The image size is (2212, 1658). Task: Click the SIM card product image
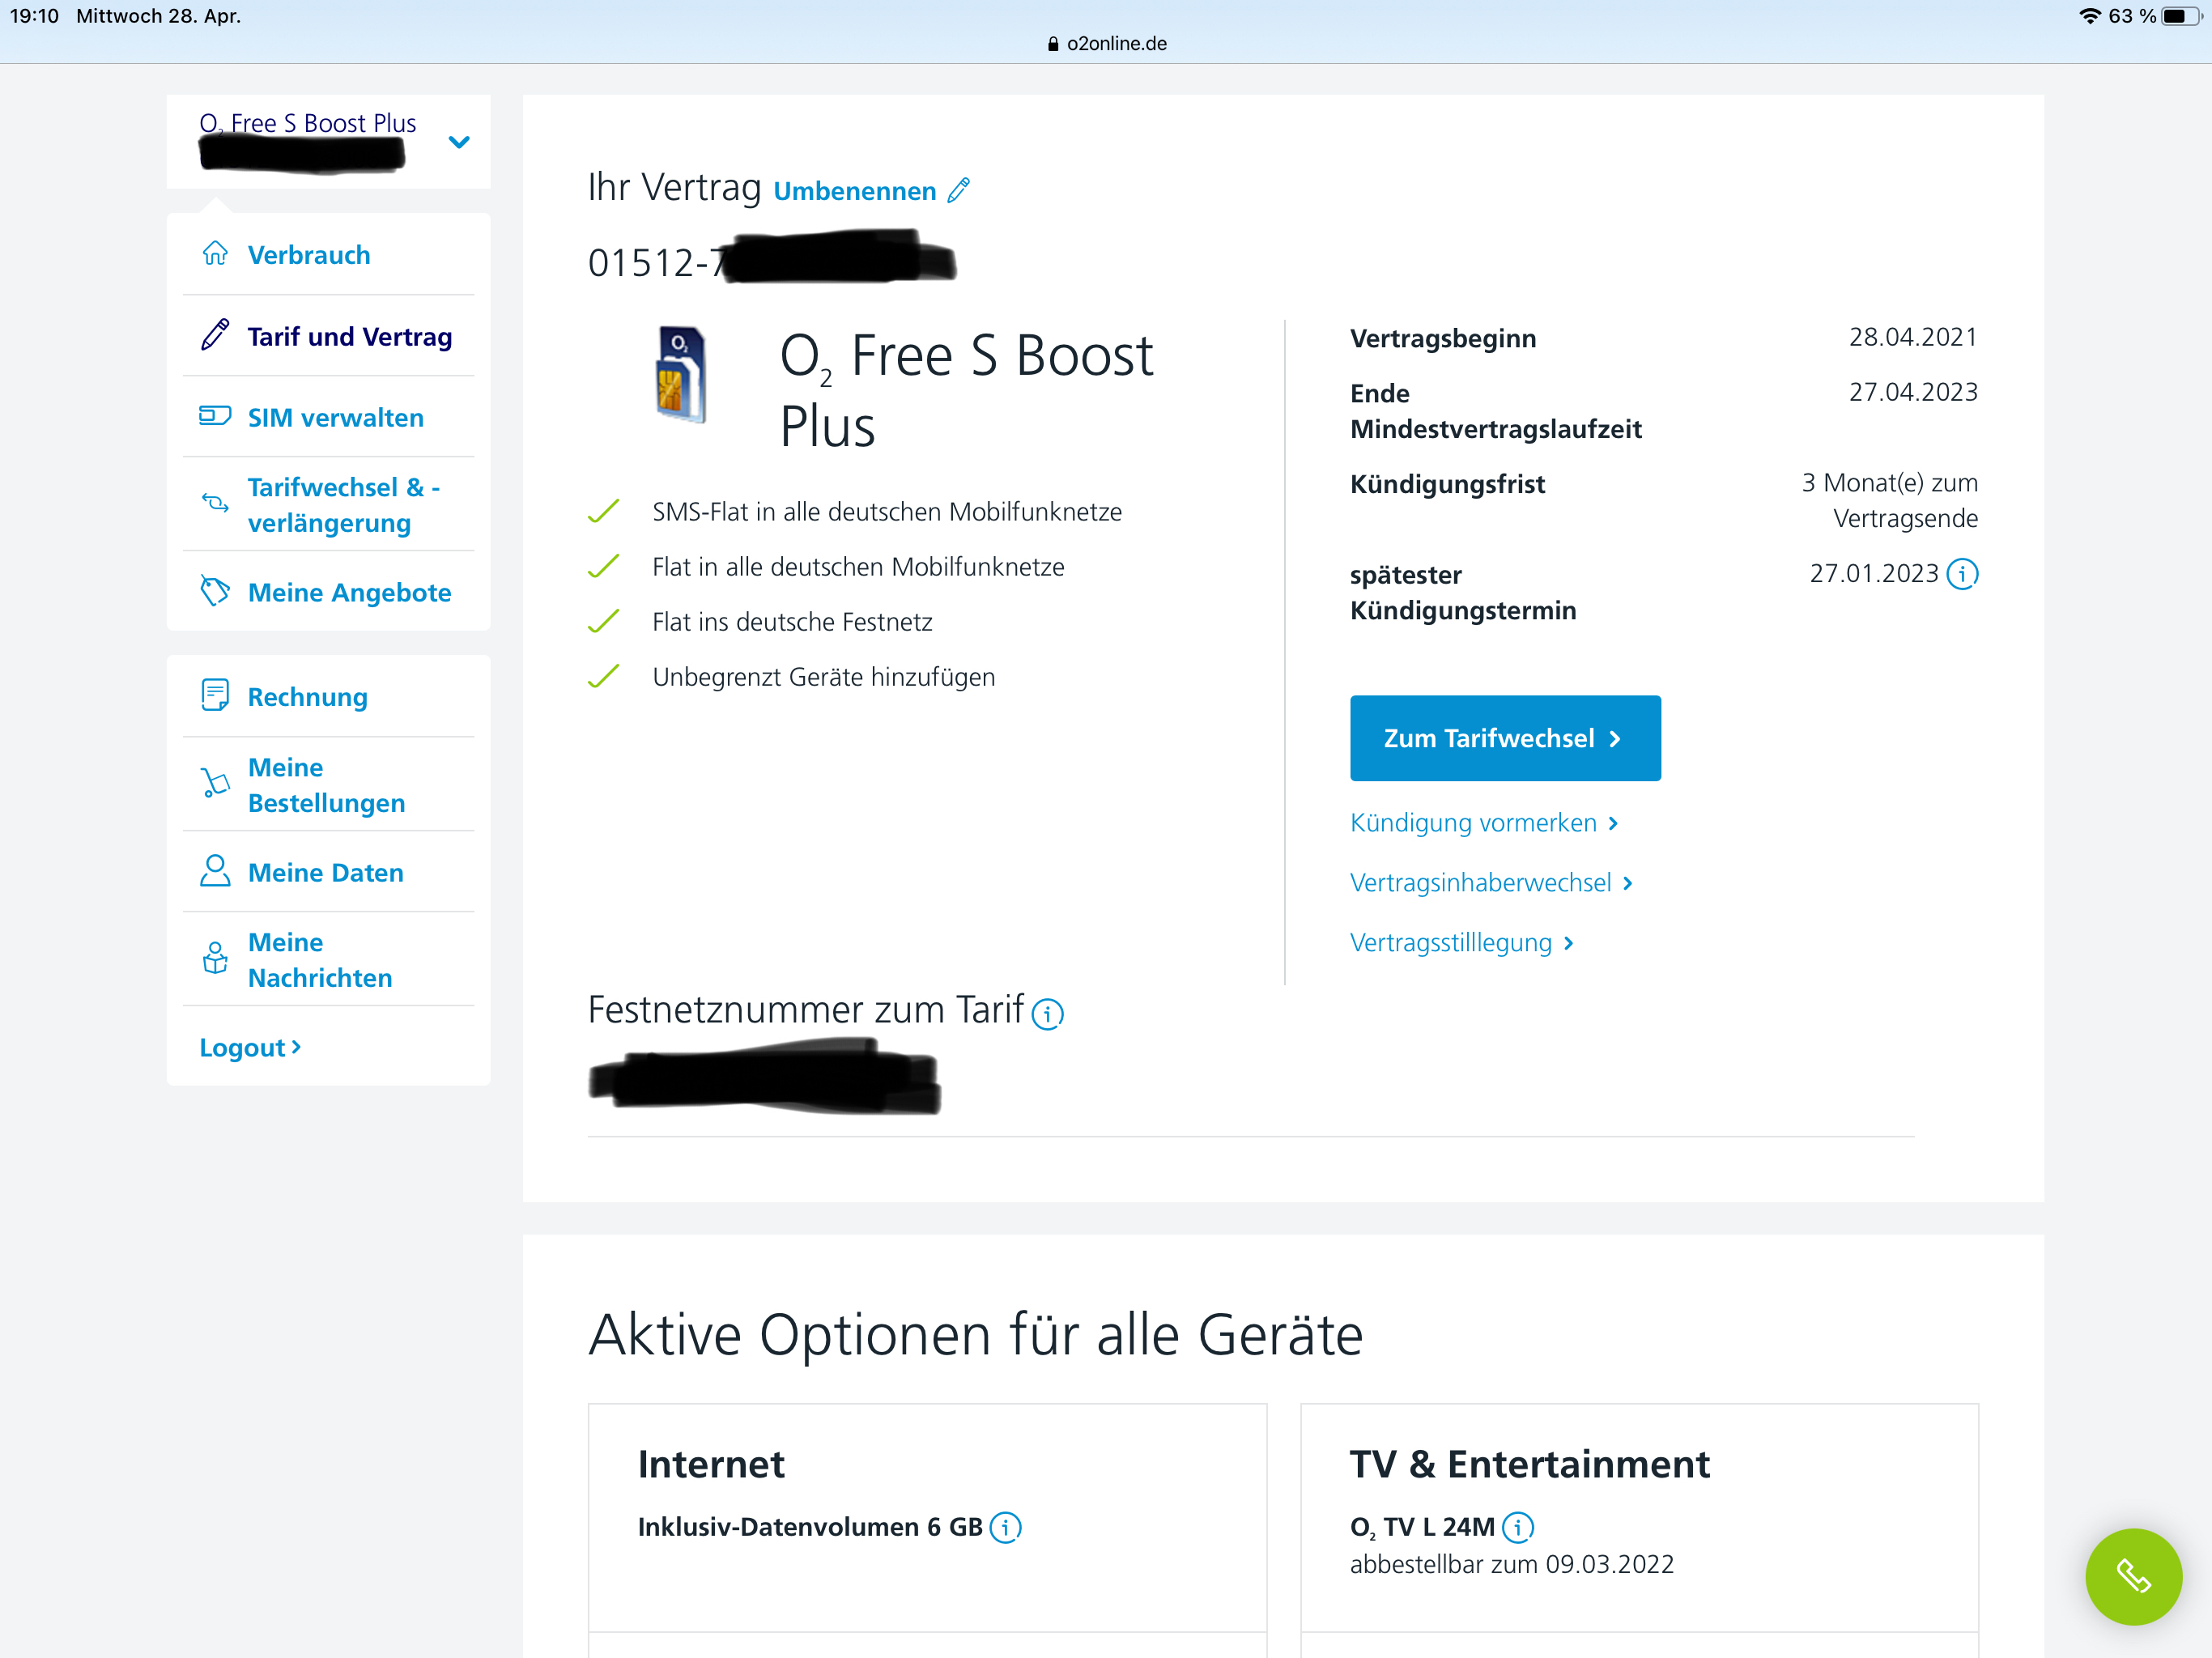coord(681,375)
